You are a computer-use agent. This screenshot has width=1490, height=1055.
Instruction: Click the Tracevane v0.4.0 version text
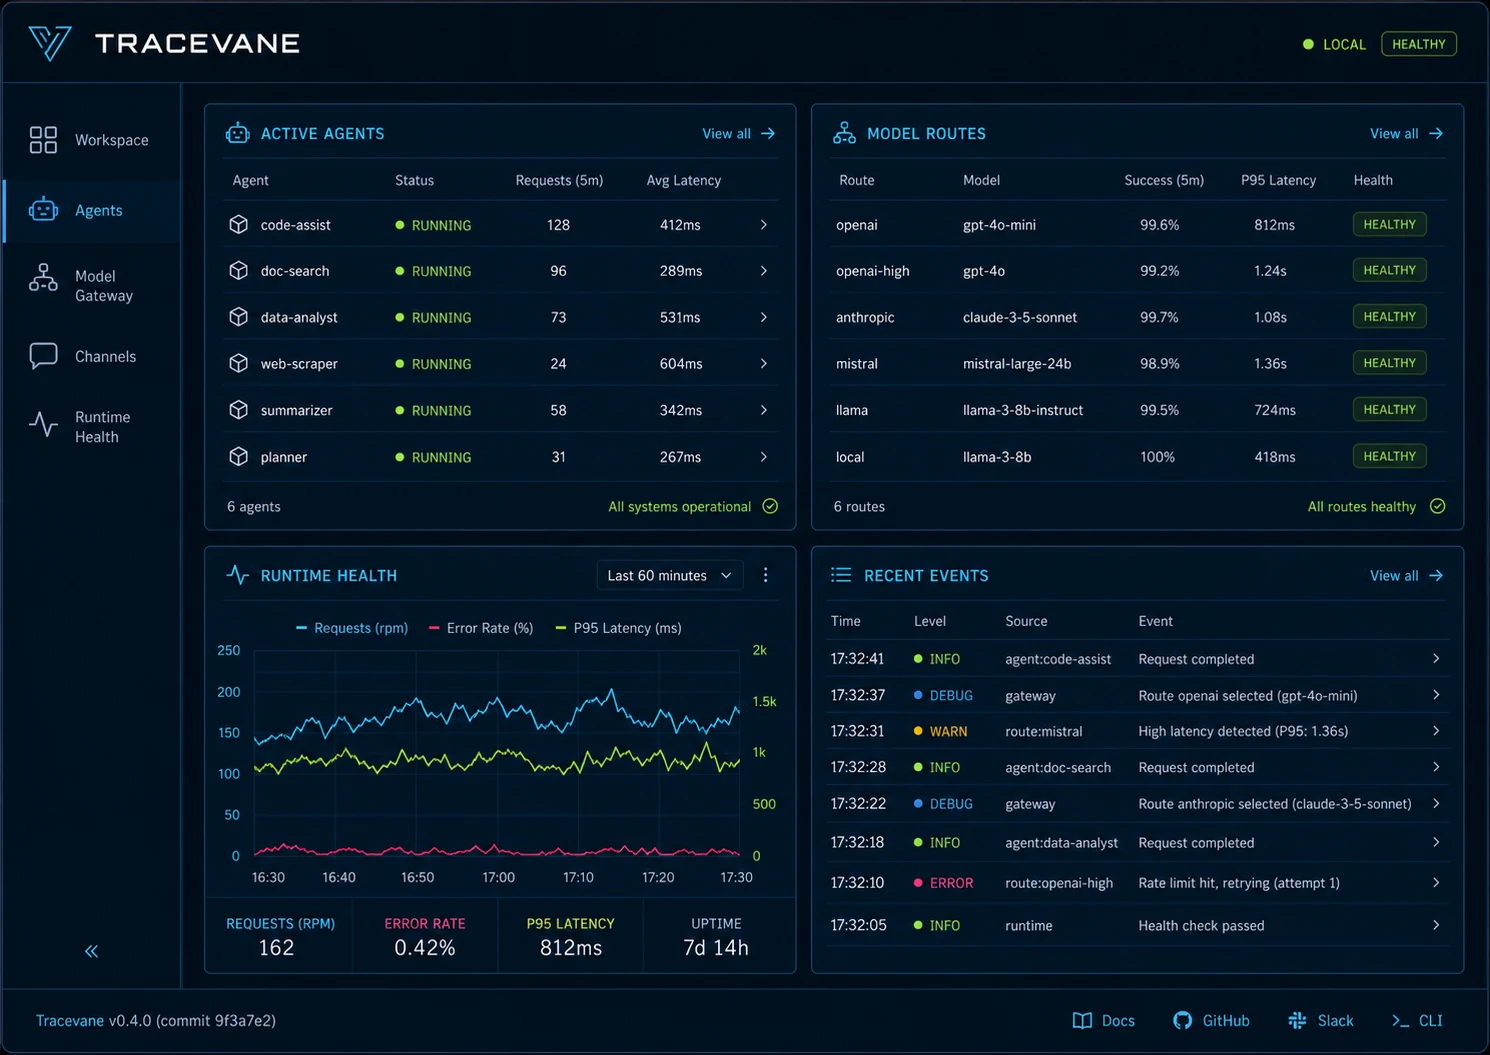[x=156, y=1021]
